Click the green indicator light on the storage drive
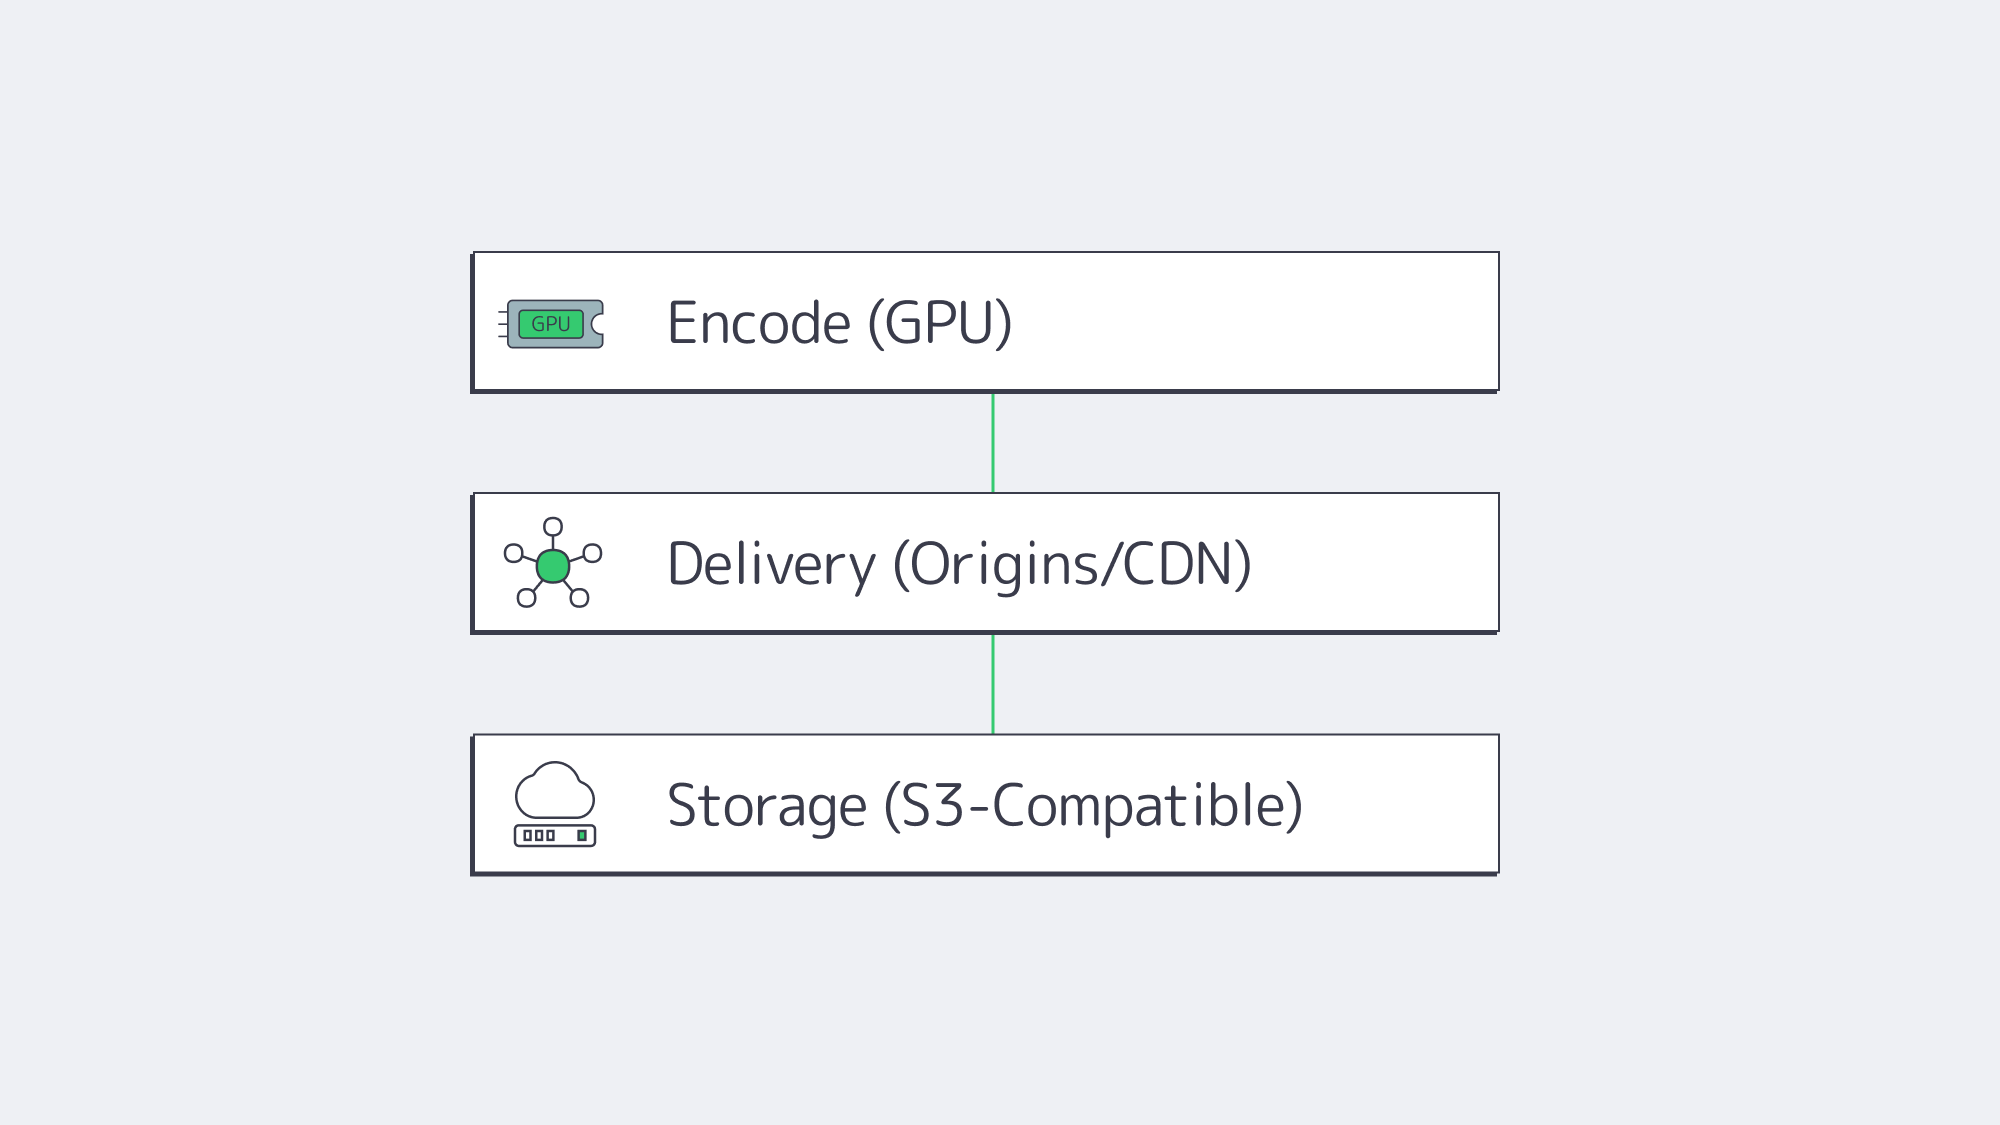This screenshot has height=1125, width=2000. (x=582, y=835)
